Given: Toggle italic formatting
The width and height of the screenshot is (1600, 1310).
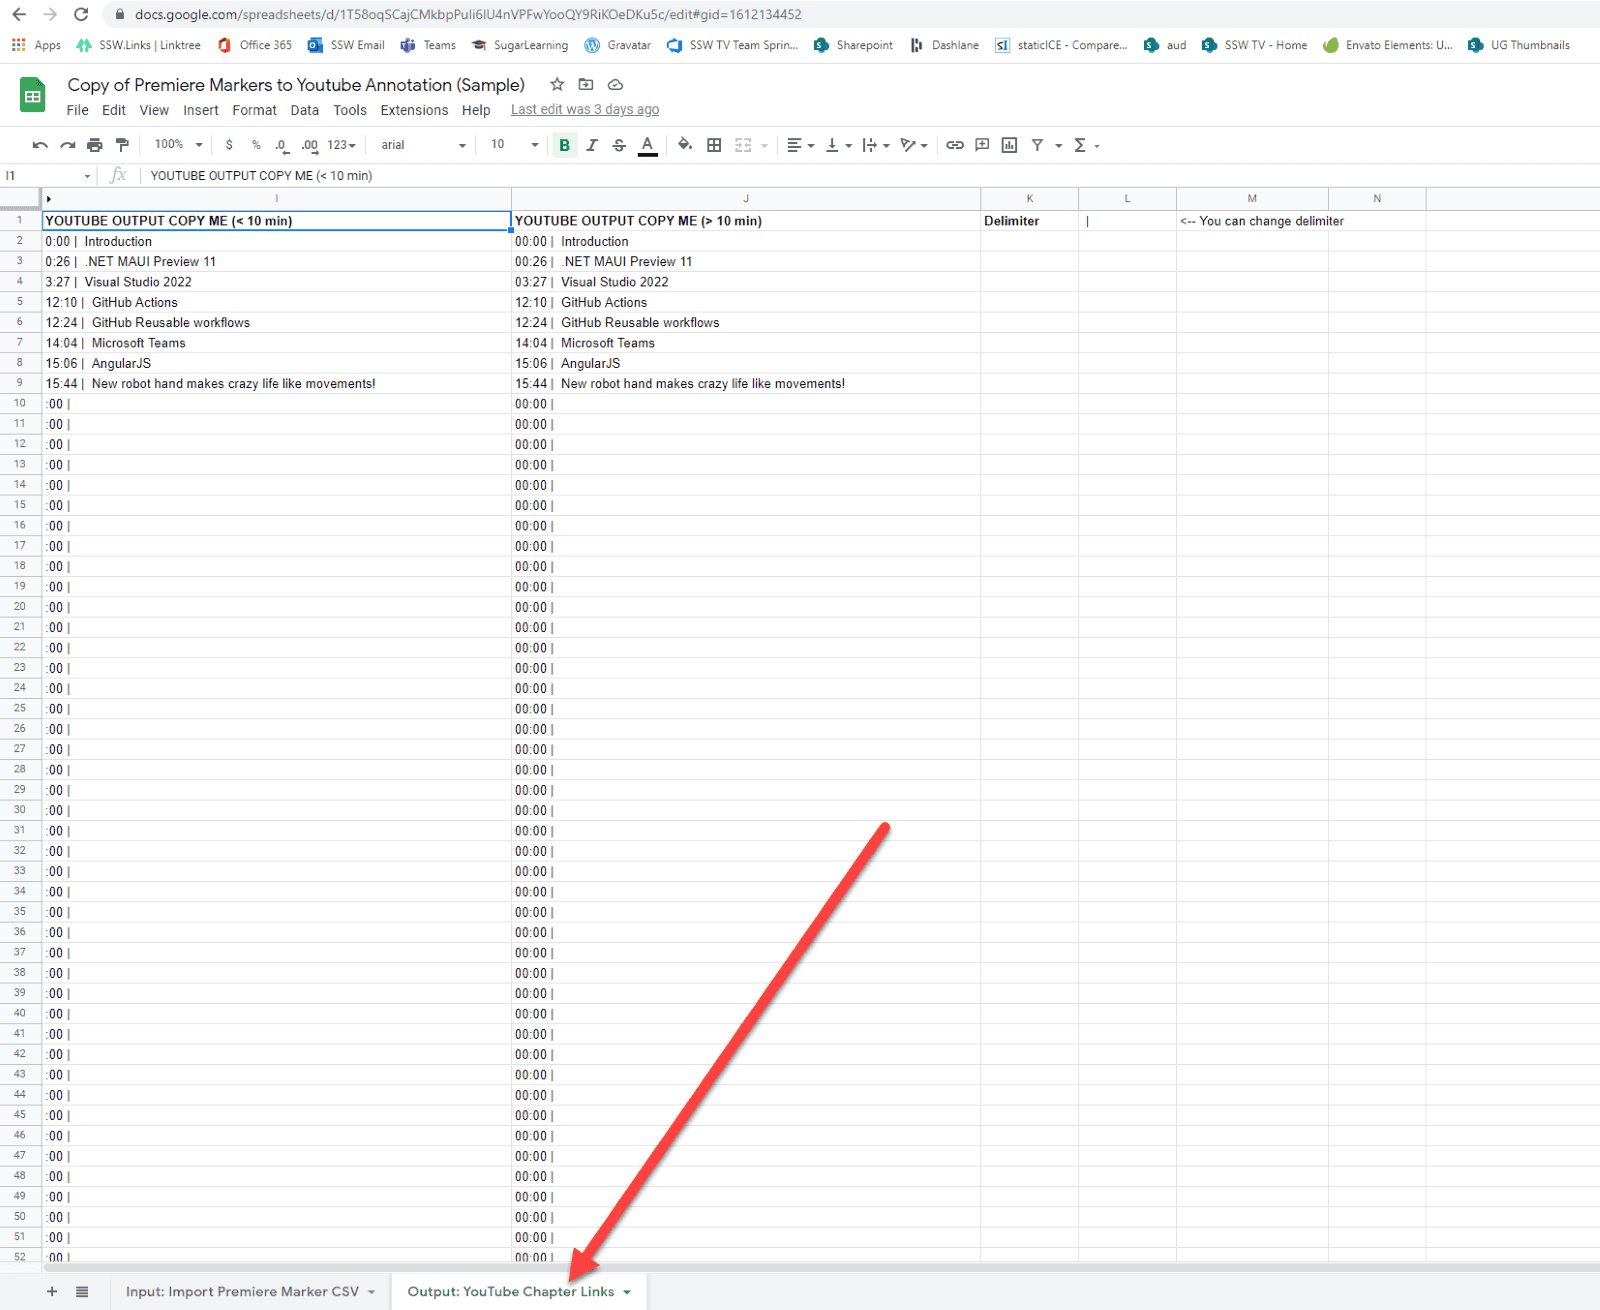Looking at the screenshot, I should tap(592, 145).
